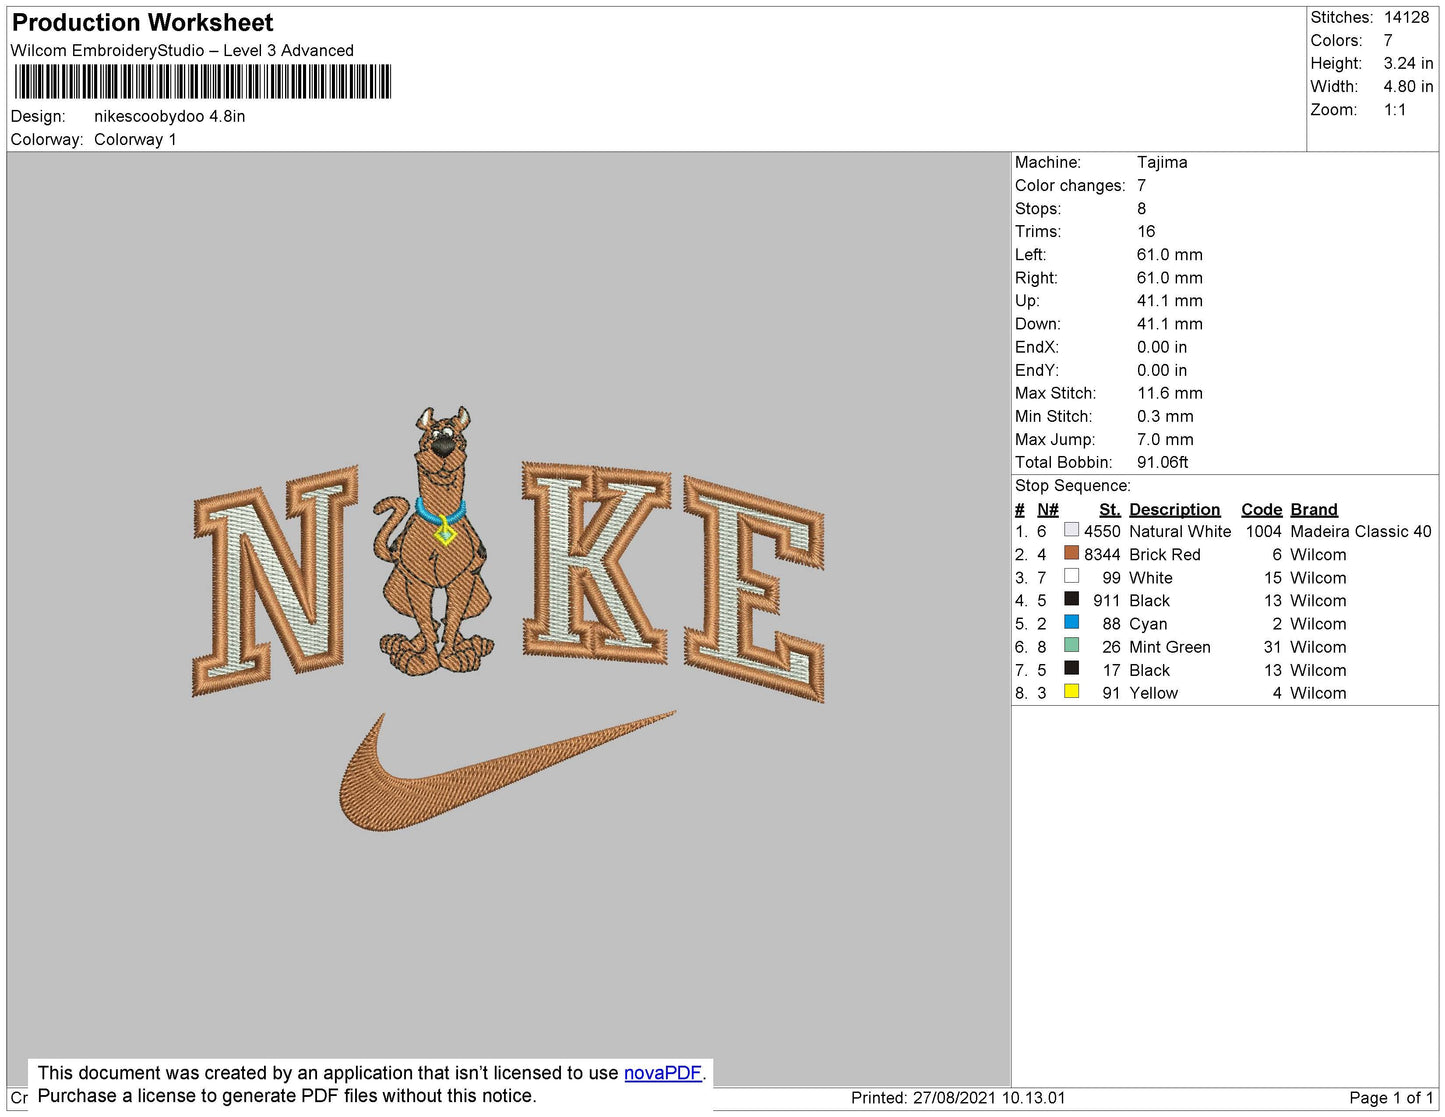Click the Stops value '8'
1445x1117 pixels.
pyautogui.click(x=1142, y=208)
